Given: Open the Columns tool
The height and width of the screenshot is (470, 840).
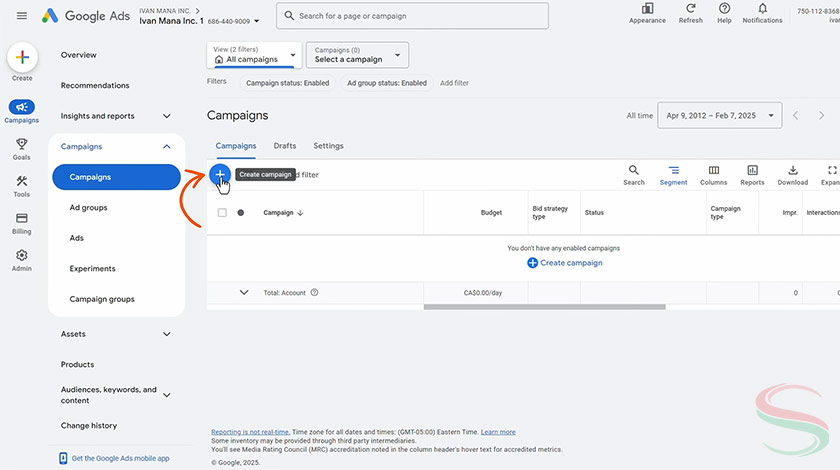Looking at the screenshot, I should (714, 175).
